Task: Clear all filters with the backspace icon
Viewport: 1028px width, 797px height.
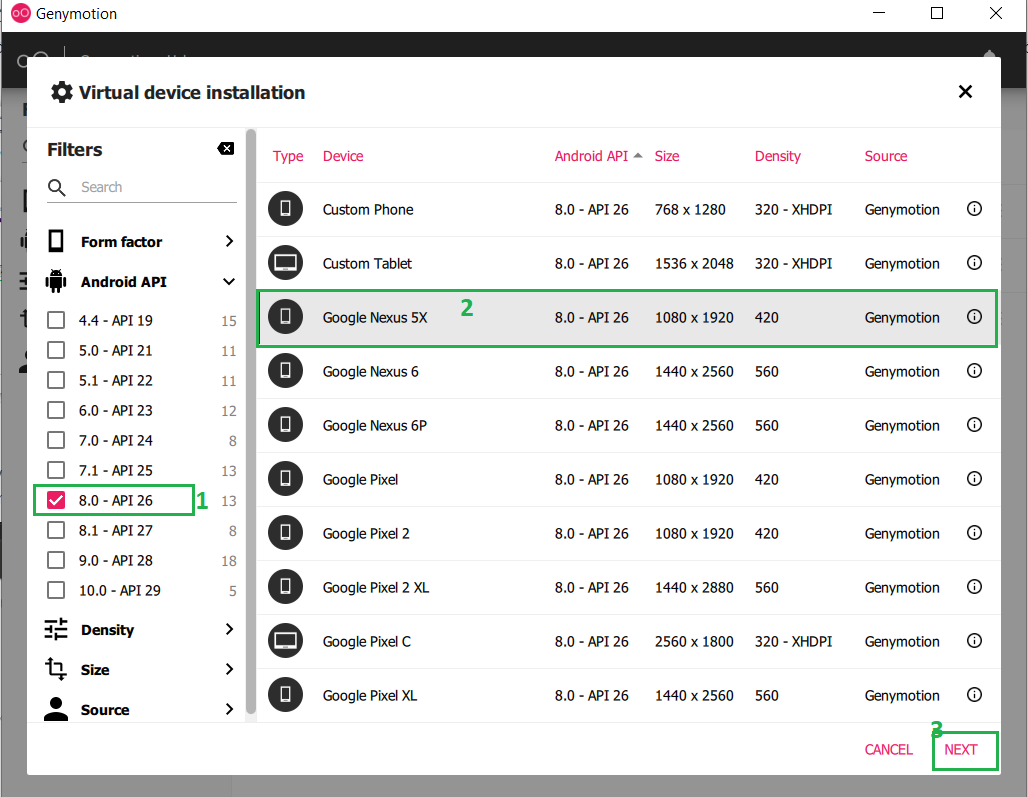Action: click(x=226, y=149)
